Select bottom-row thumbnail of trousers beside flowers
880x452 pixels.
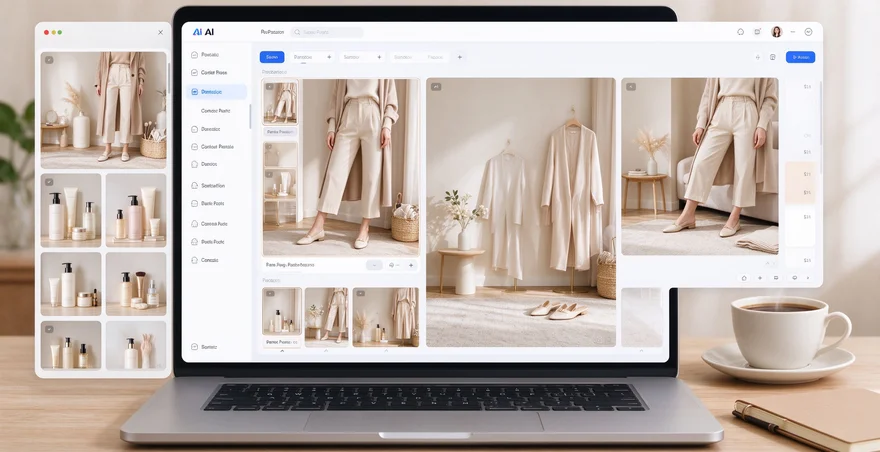pos(326,315)
